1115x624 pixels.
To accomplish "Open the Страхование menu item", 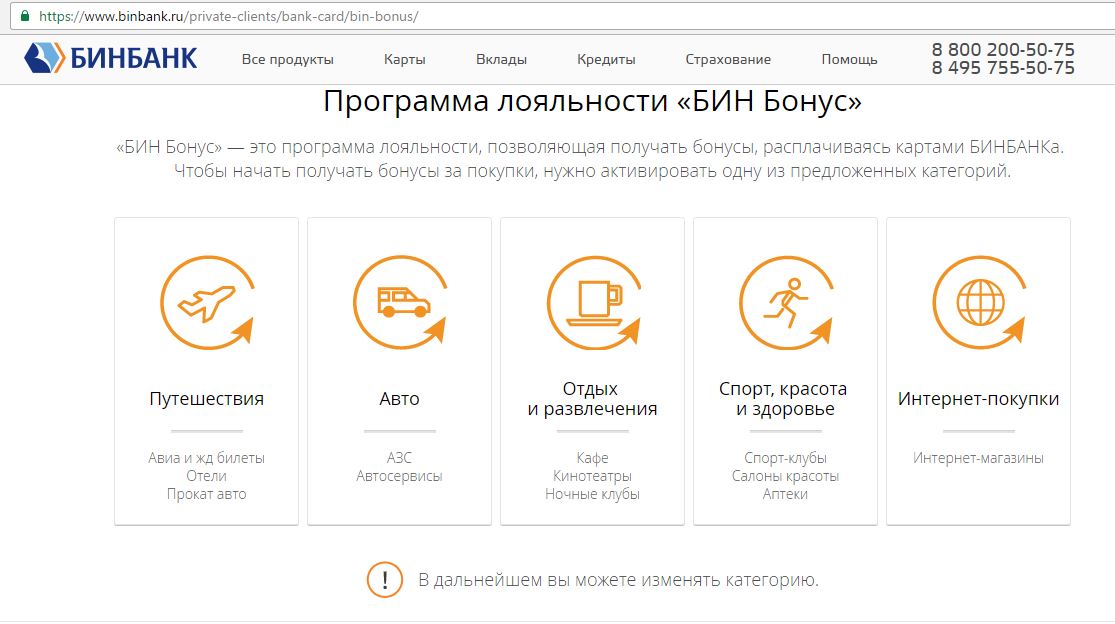I will pos(728,59).
